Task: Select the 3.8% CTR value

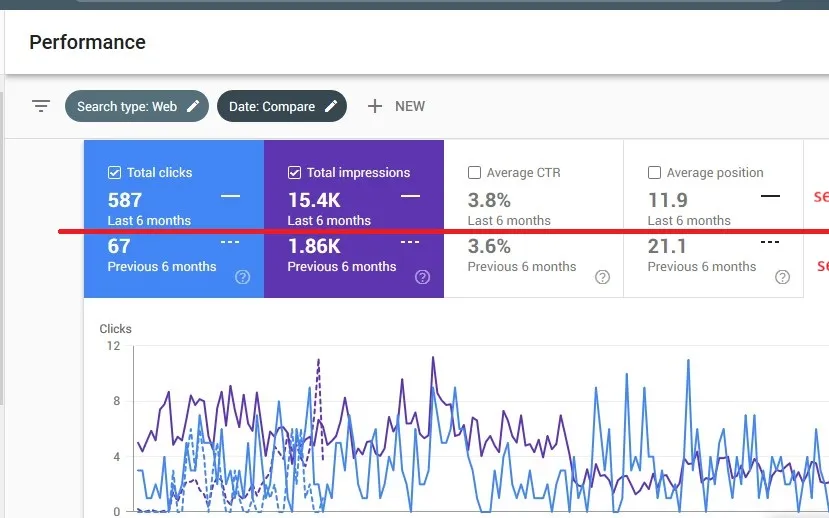Action: [489, 200]
